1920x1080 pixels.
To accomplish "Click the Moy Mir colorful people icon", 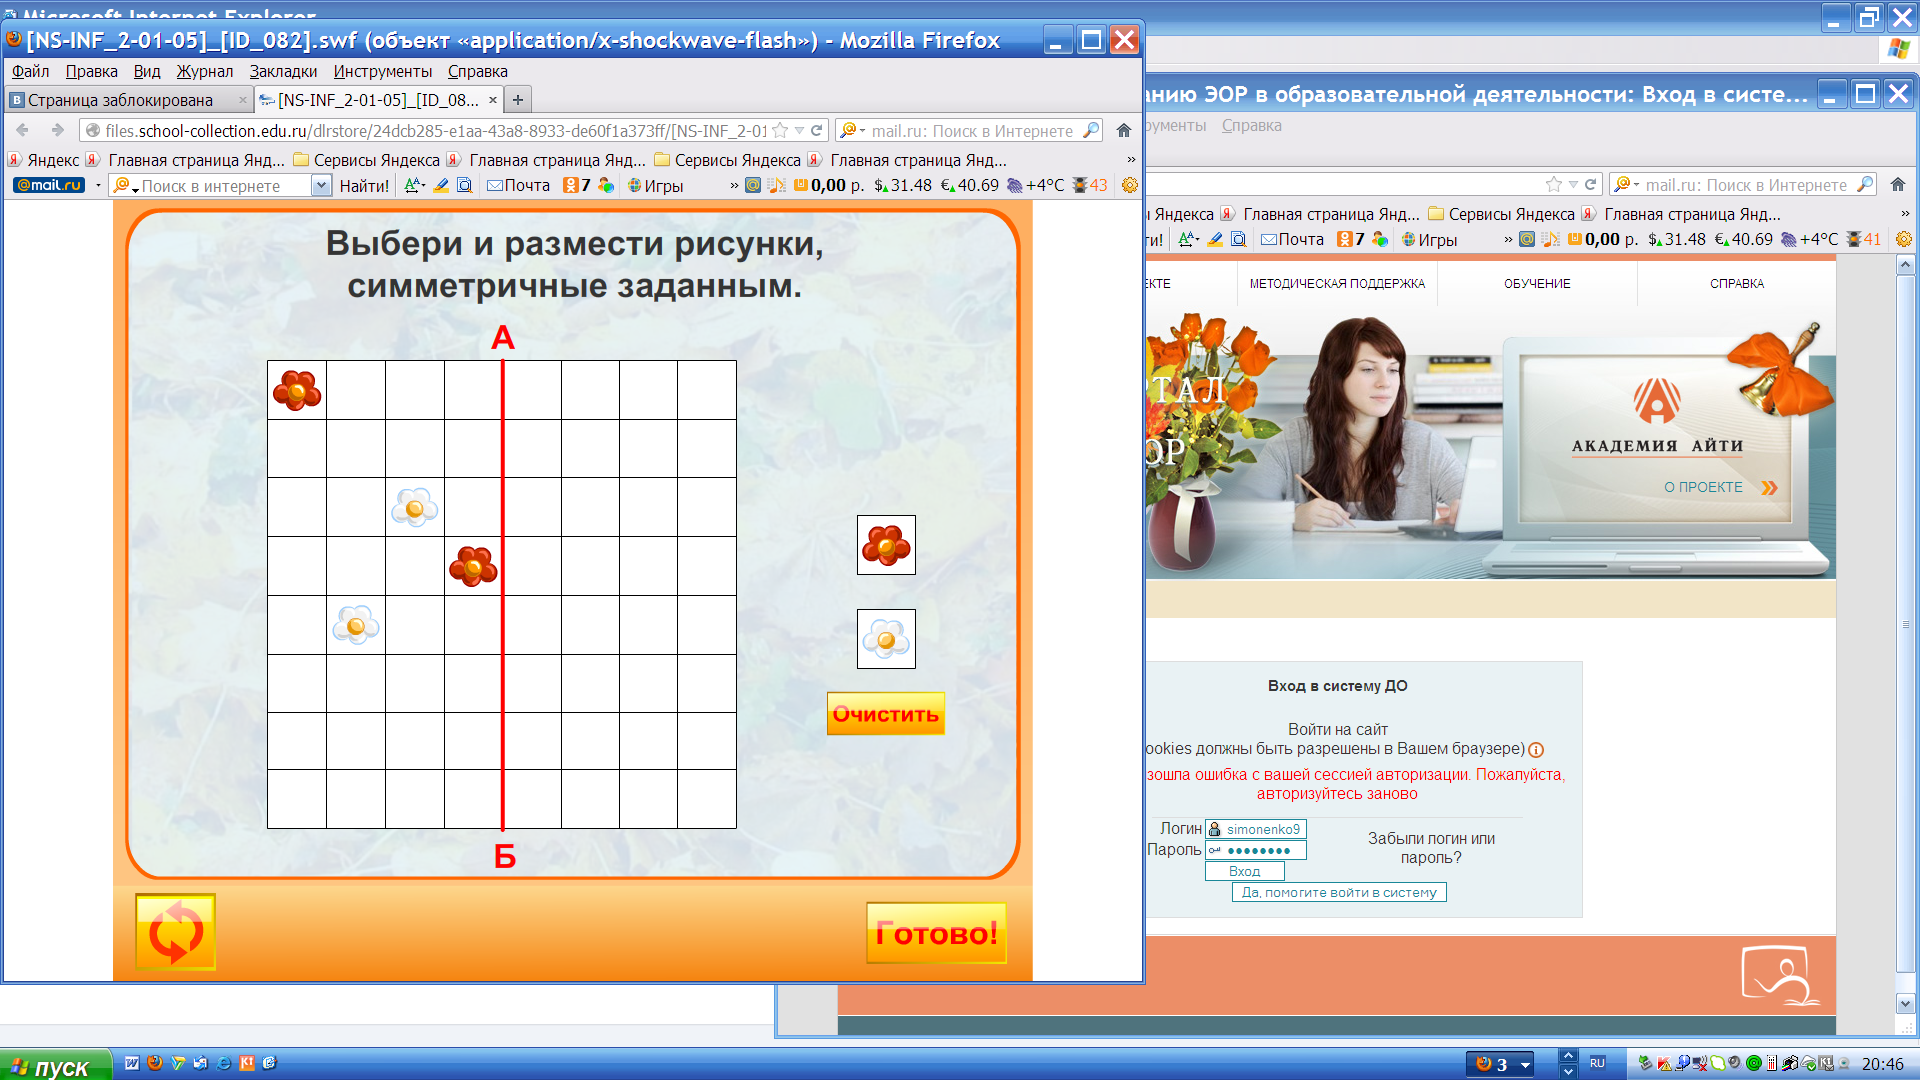I will tap(605, 185).
